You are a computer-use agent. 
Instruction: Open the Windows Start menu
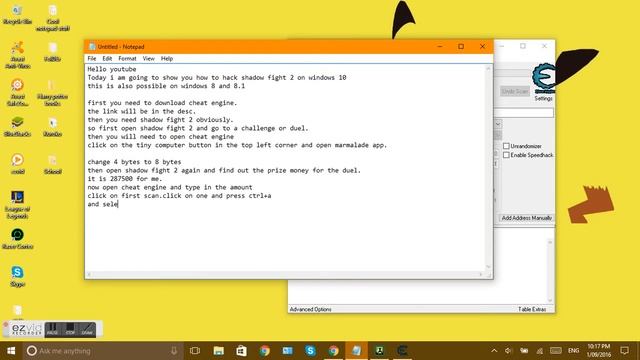(11, 351)
